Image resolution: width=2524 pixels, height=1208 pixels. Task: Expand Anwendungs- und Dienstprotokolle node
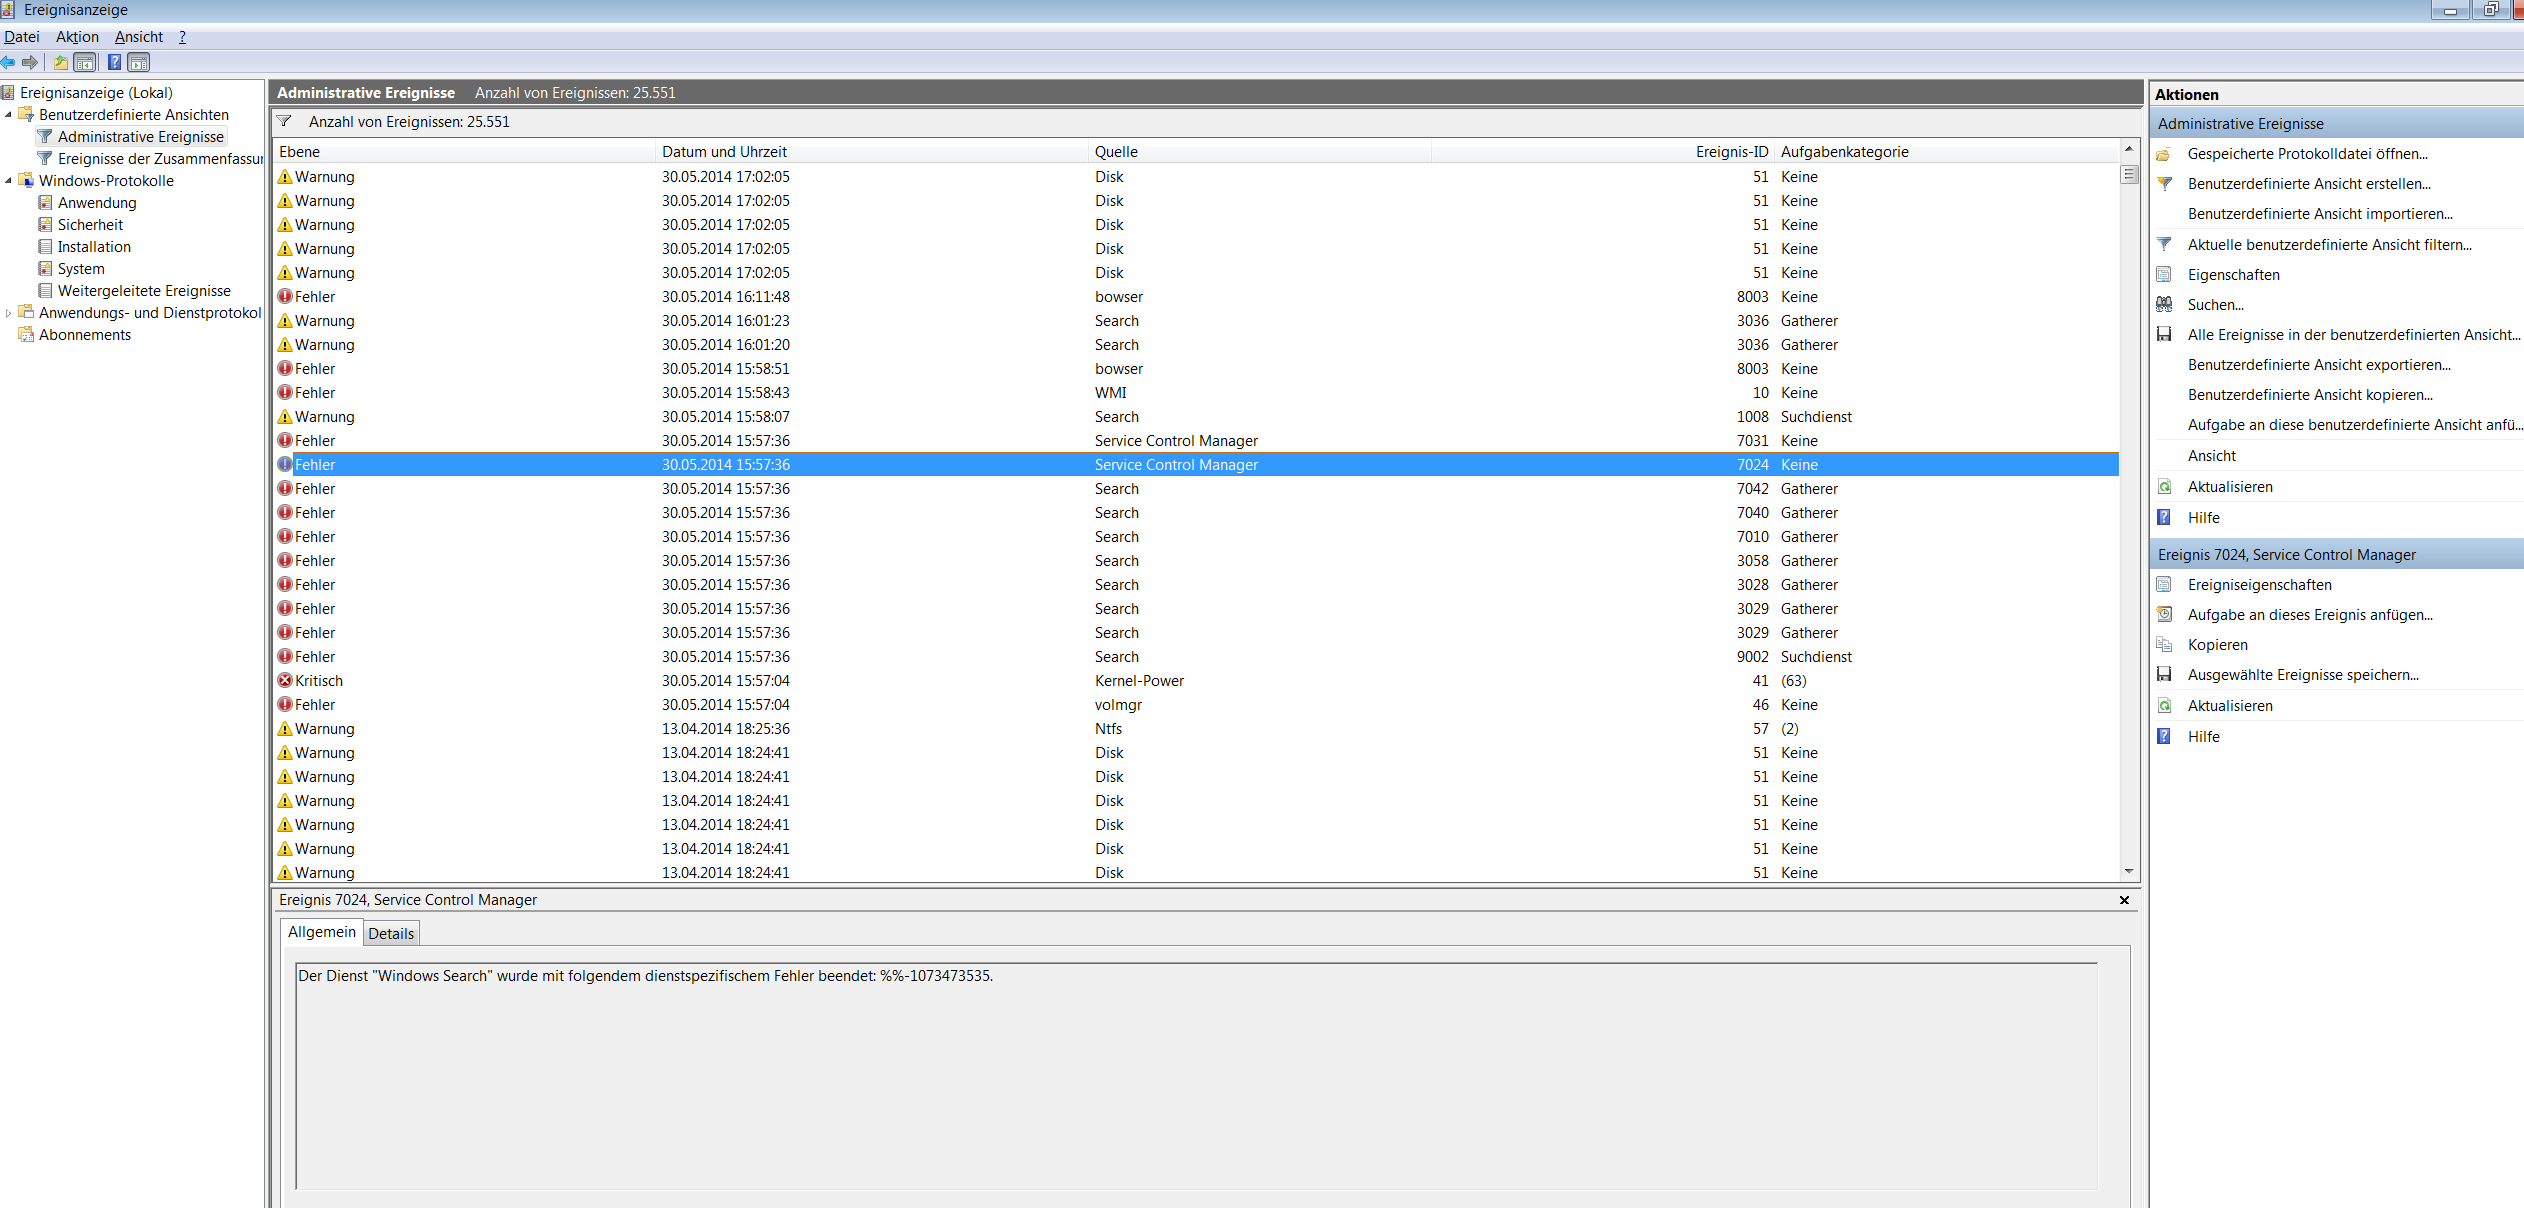coord(8,313)
